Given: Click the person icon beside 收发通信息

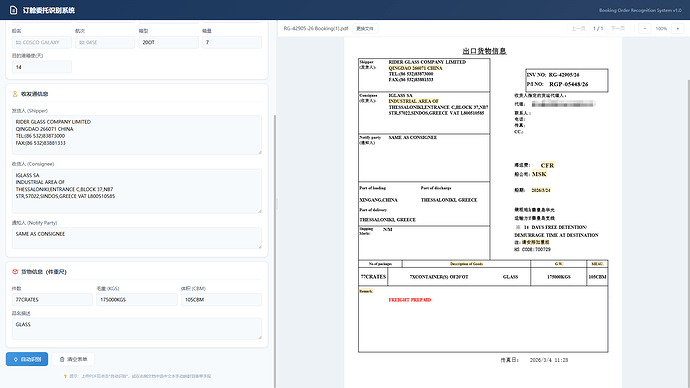Looking at the screenshot, I should click(x=15, y=94).
